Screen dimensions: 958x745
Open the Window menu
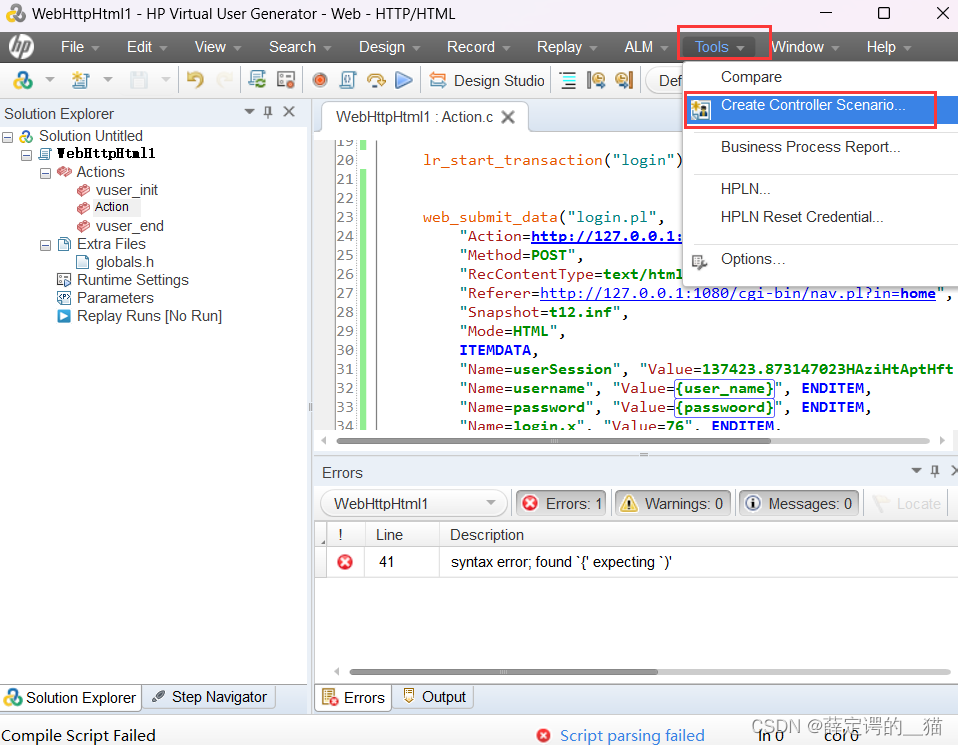point(805,47)
